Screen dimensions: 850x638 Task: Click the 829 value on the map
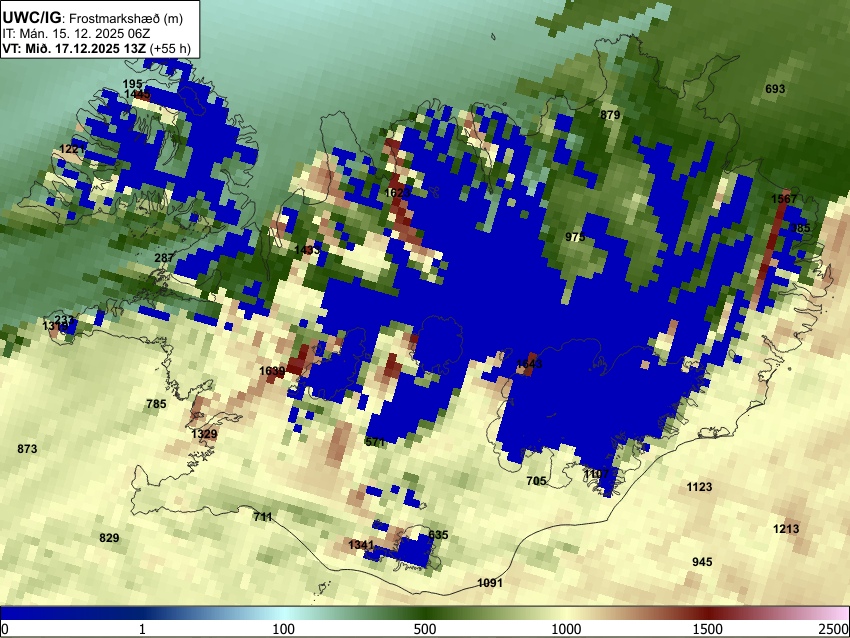109,538
